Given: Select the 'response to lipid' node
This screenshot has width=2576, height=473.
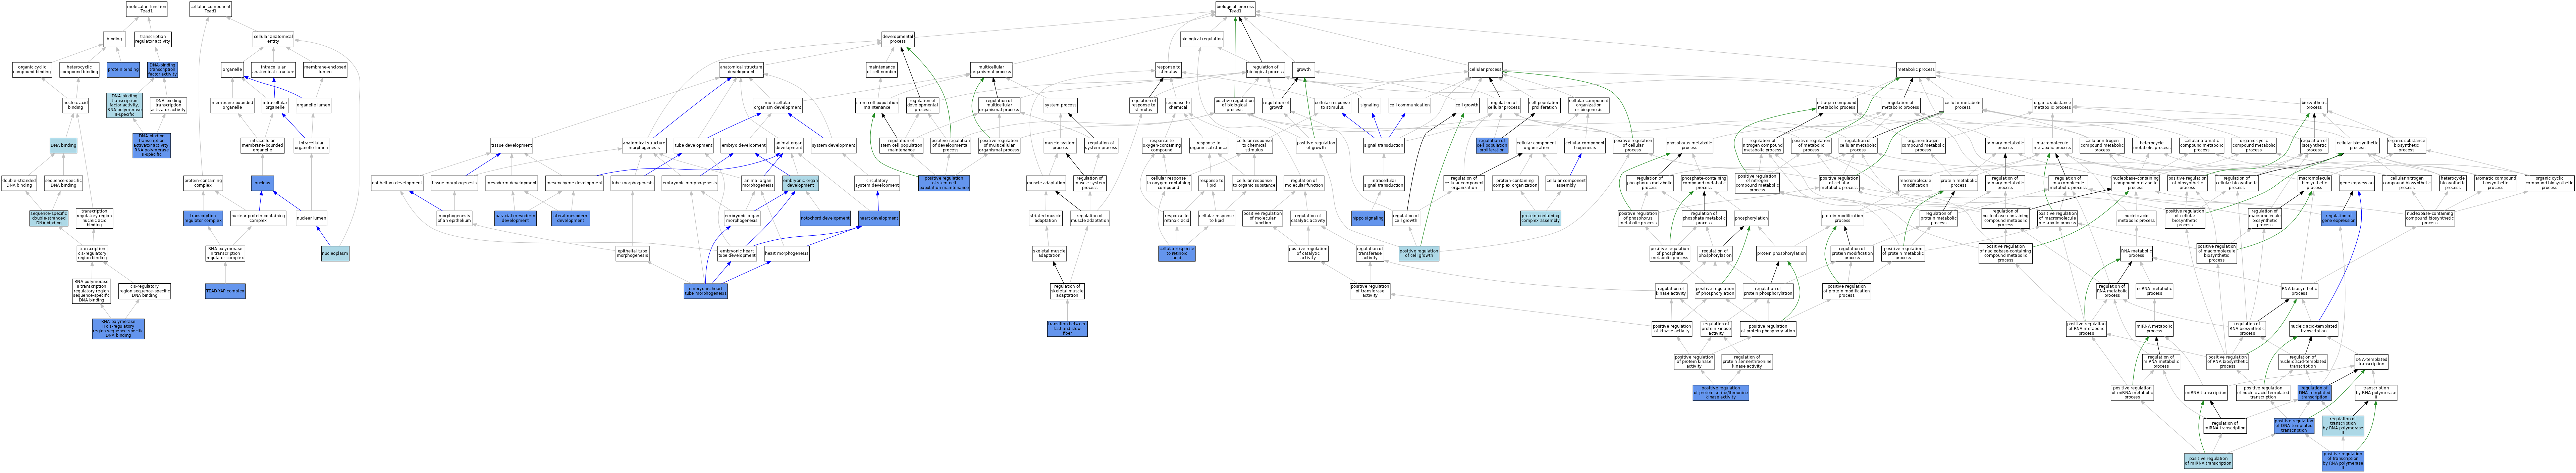Looking at the screenshot, I should (x=1211, y=183).
